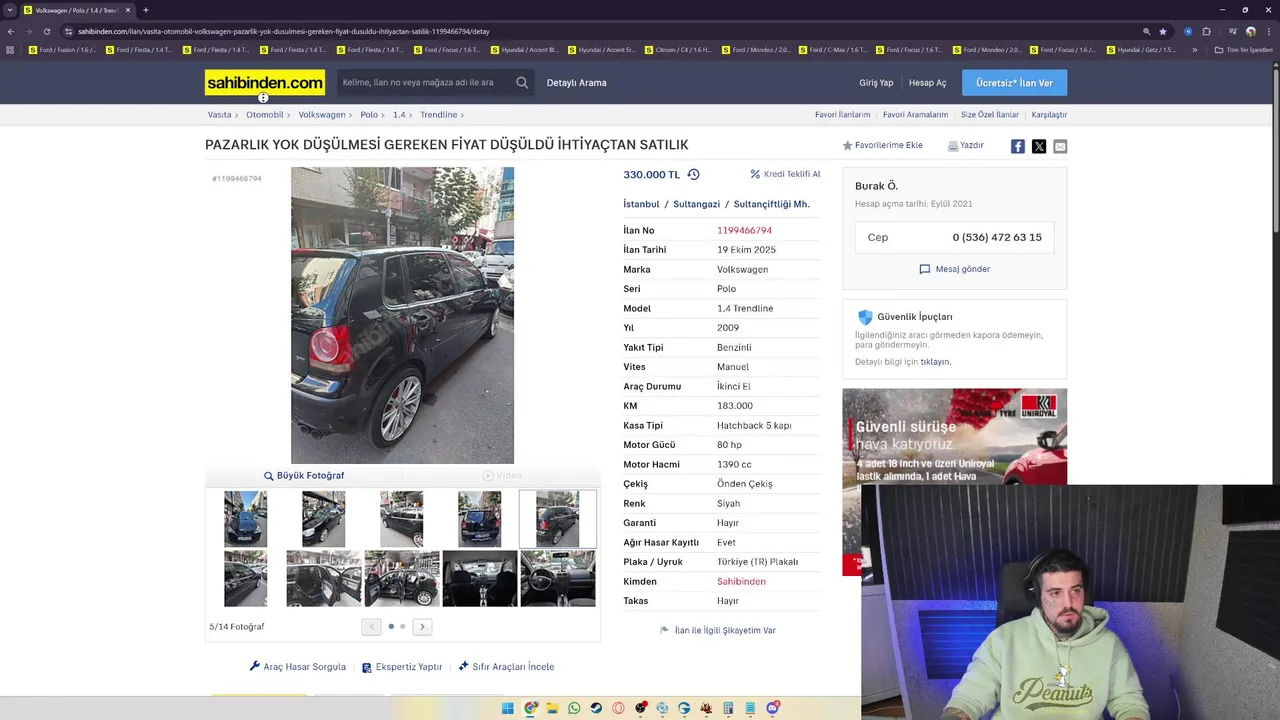Click the Mesaj gönder message icon link
Screen dimensions: 1280x720
tap(954, 269)
